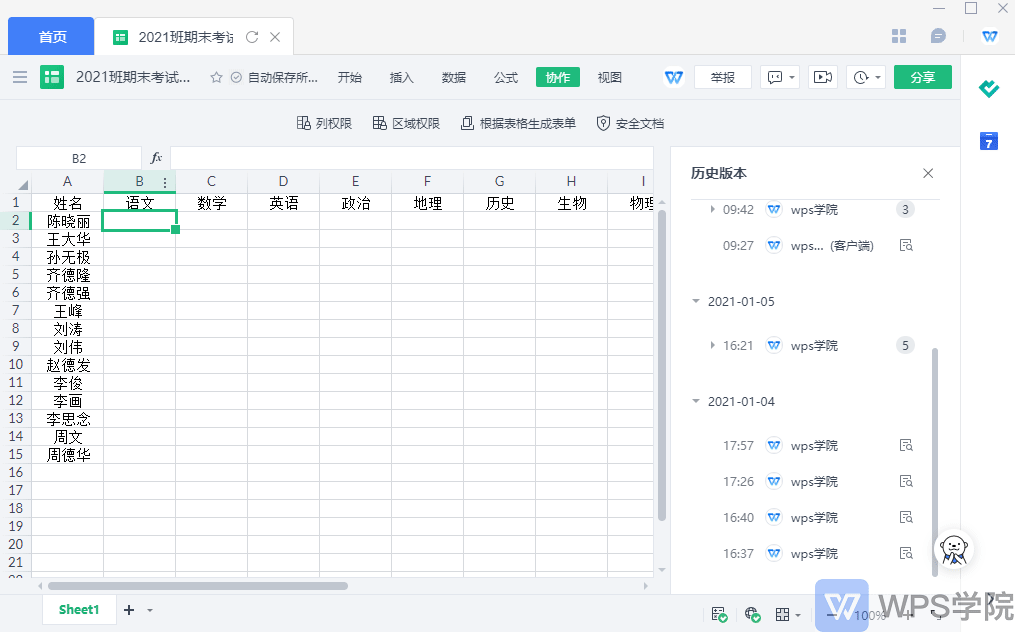Open comment button dropdown arrow
Screen dimensions: 1015x632
[x=792, y=77]
